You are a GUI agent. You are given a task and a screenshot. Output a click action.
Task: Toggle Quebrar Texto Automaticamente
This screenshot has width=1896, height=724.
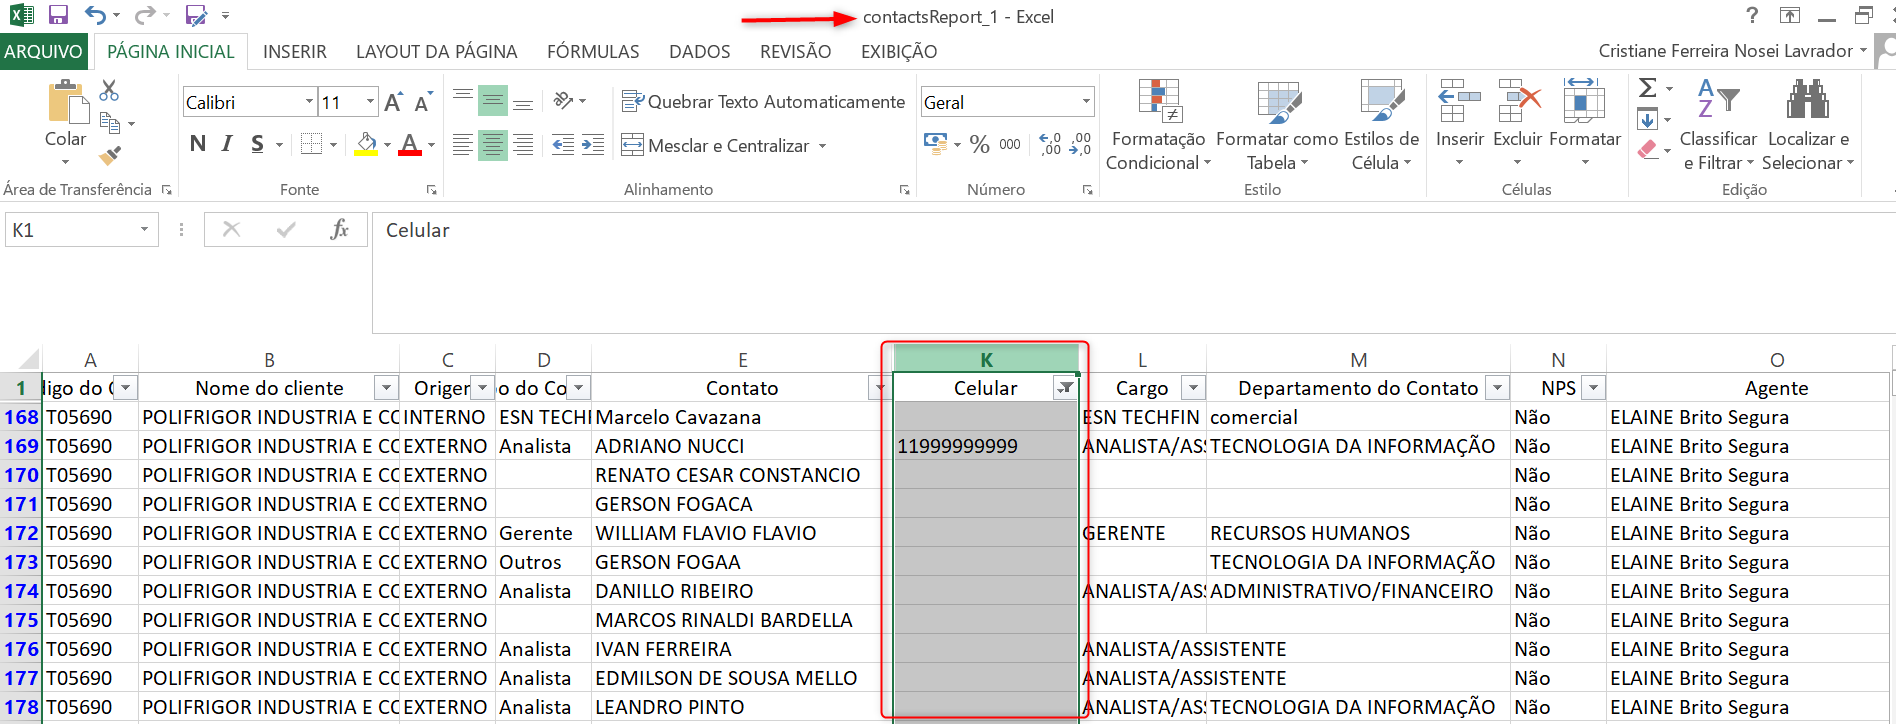(763, 102)
